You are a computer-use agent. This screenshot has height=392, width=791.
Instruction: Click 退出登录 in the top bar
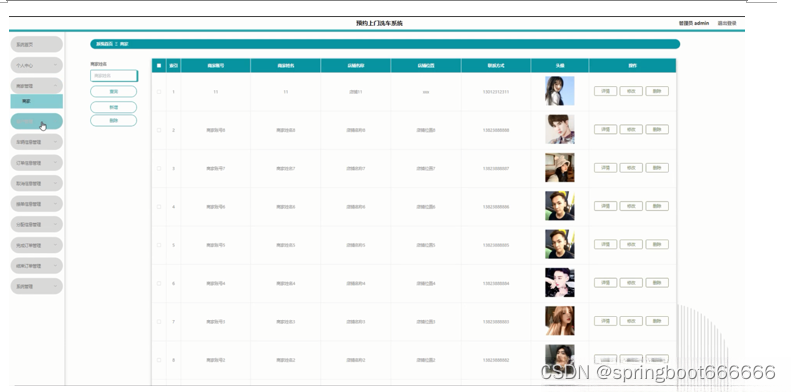click(727, 23)
